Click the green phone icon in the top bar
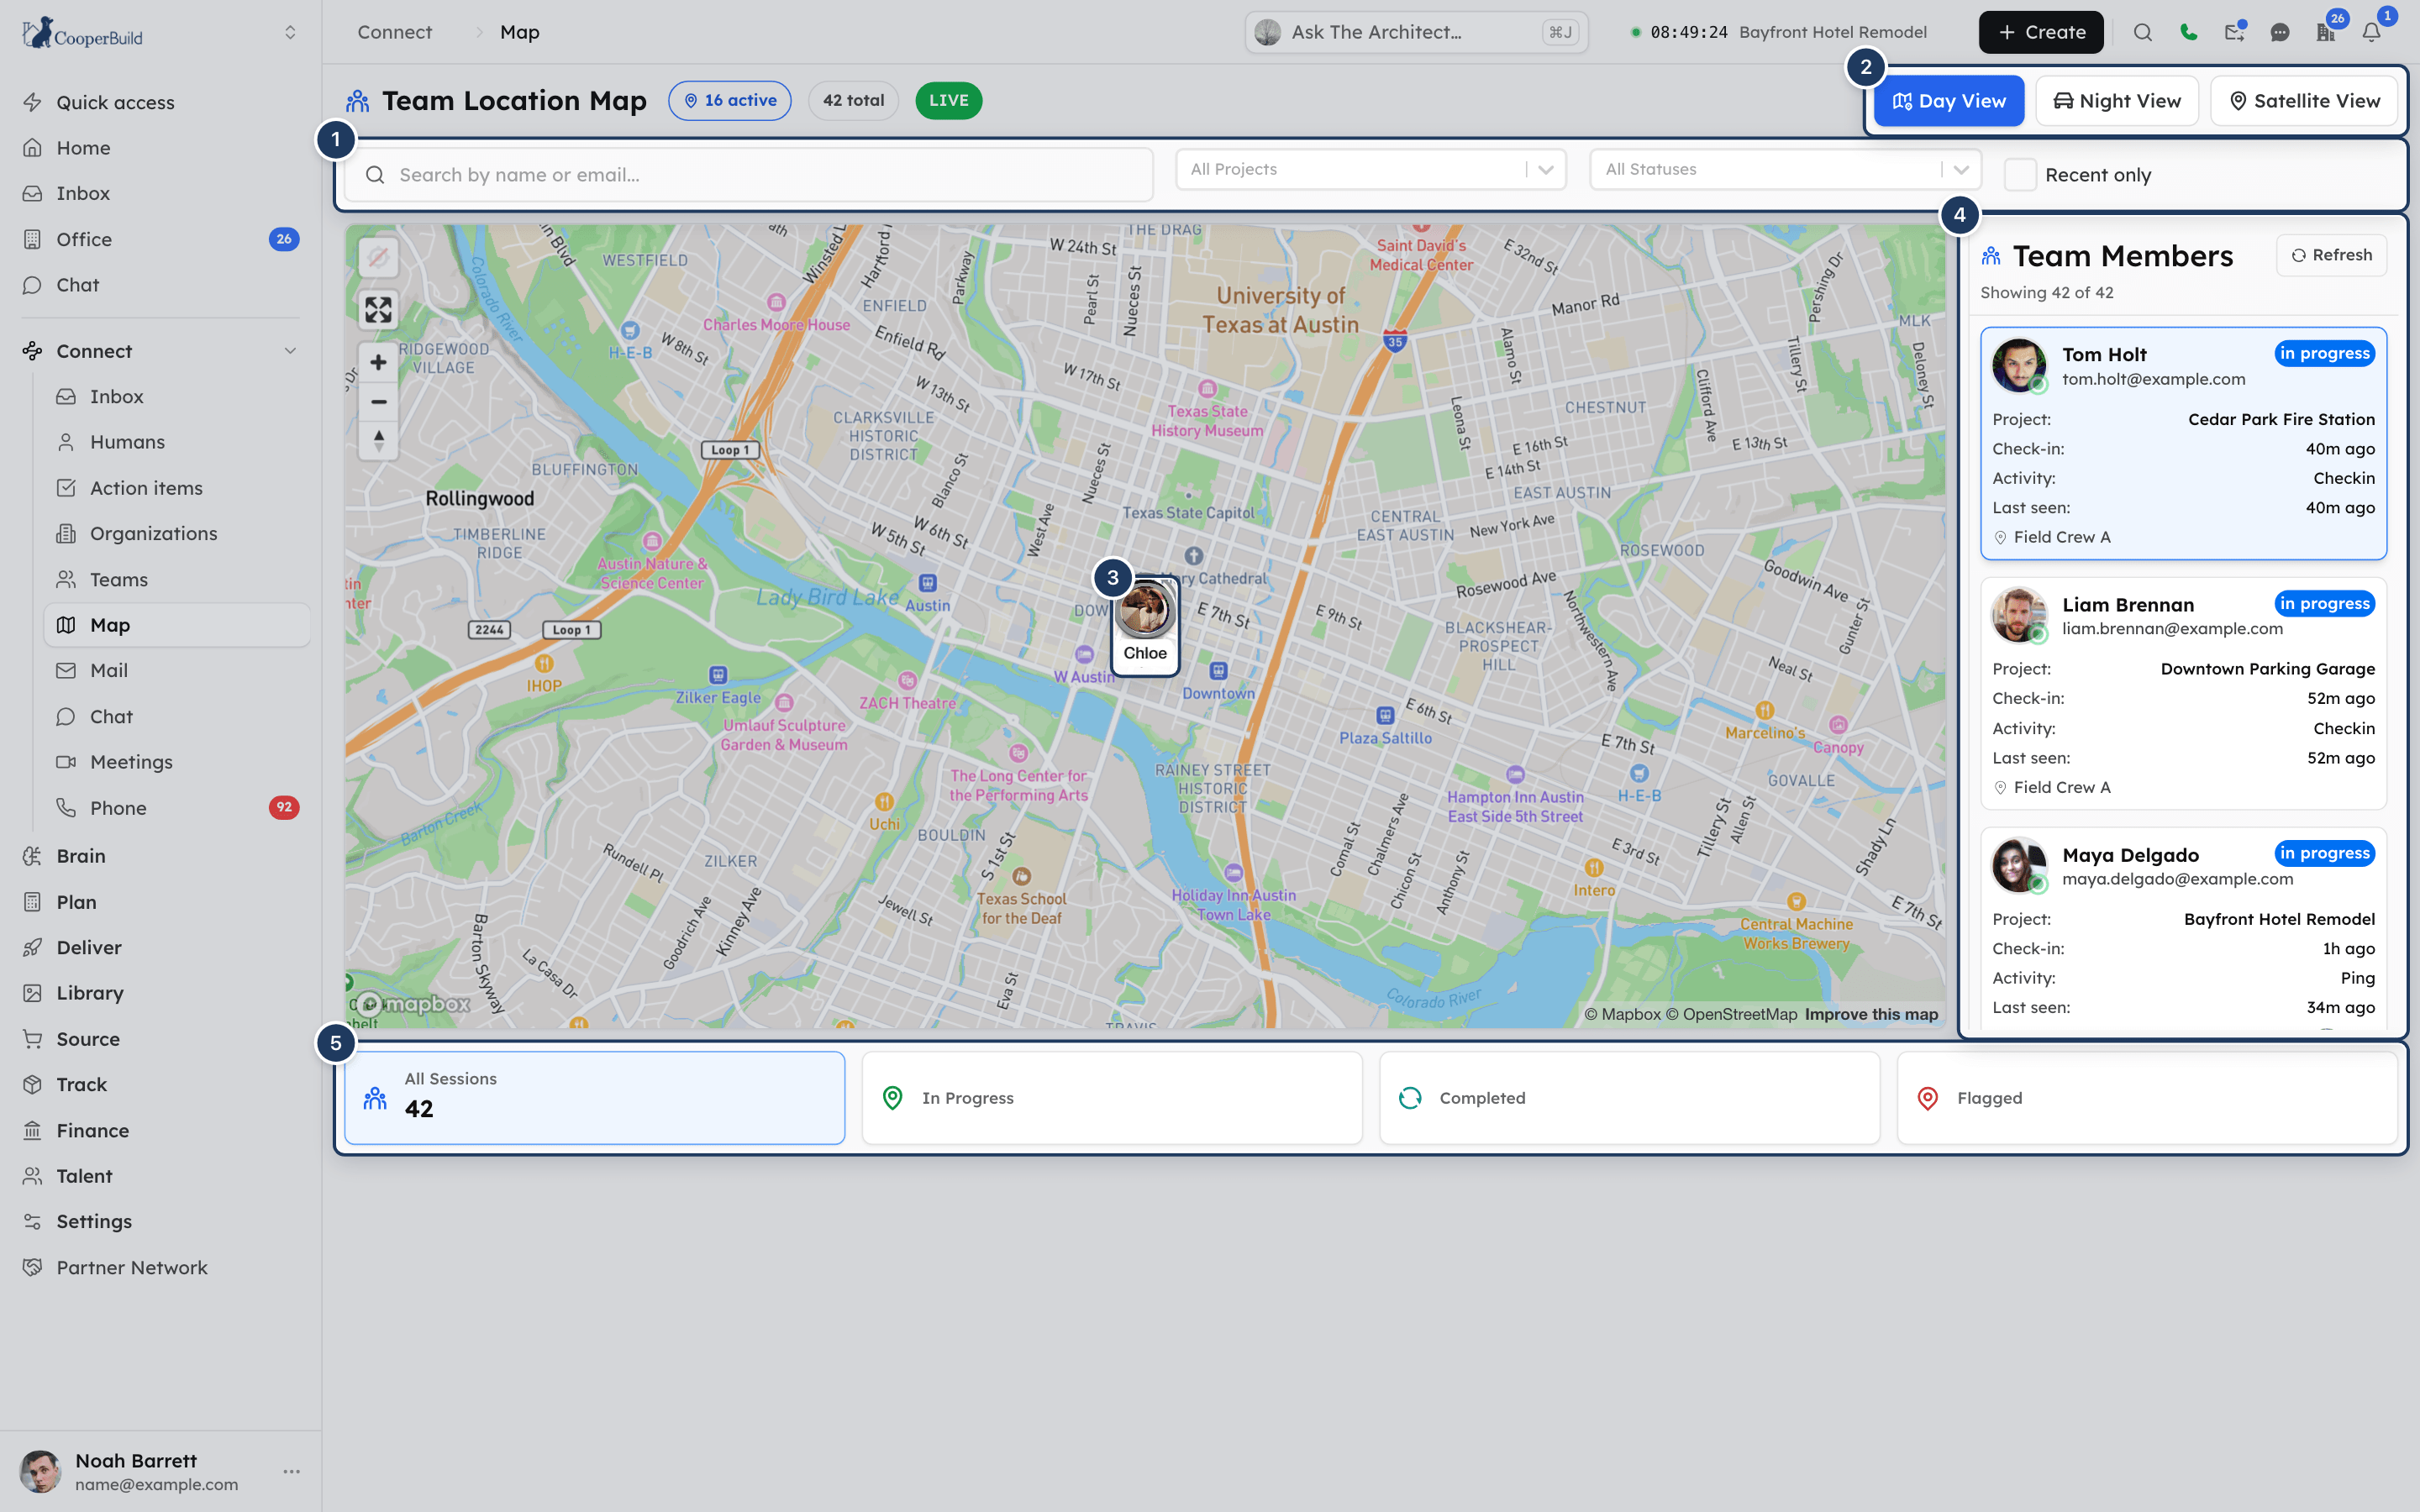 (x=2188, y=32)
